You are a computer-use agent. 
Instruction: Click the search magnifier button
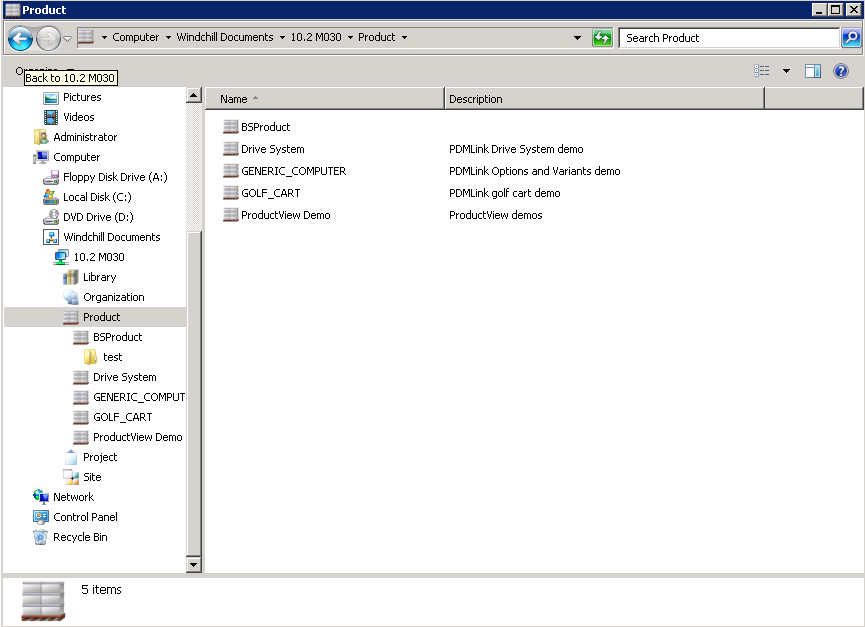(851, 38)
